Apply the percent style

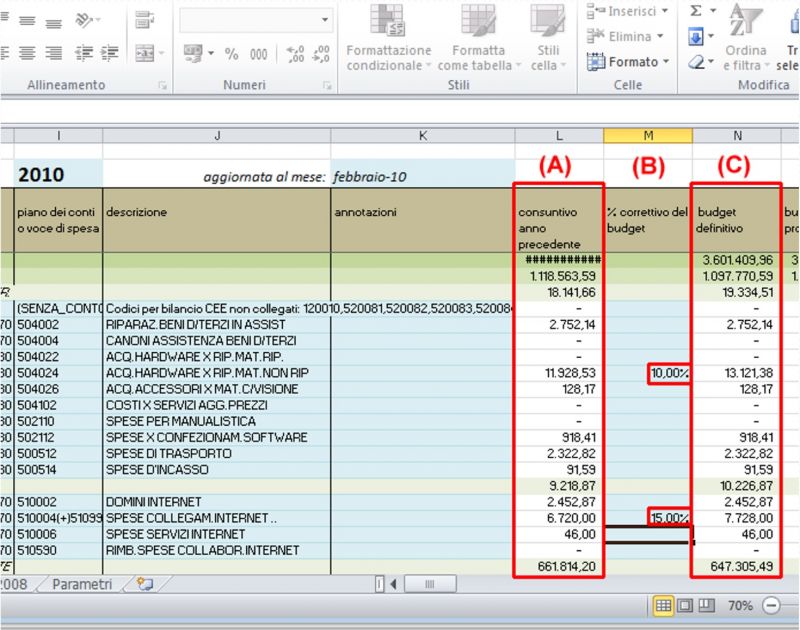click(x=231, y=54)
